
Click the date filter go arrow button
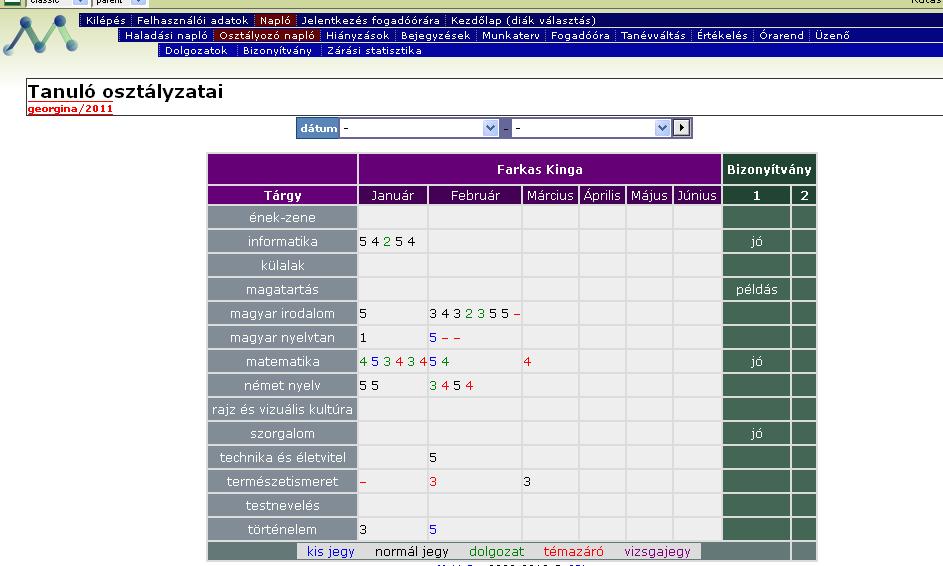[x=681, y=128]
